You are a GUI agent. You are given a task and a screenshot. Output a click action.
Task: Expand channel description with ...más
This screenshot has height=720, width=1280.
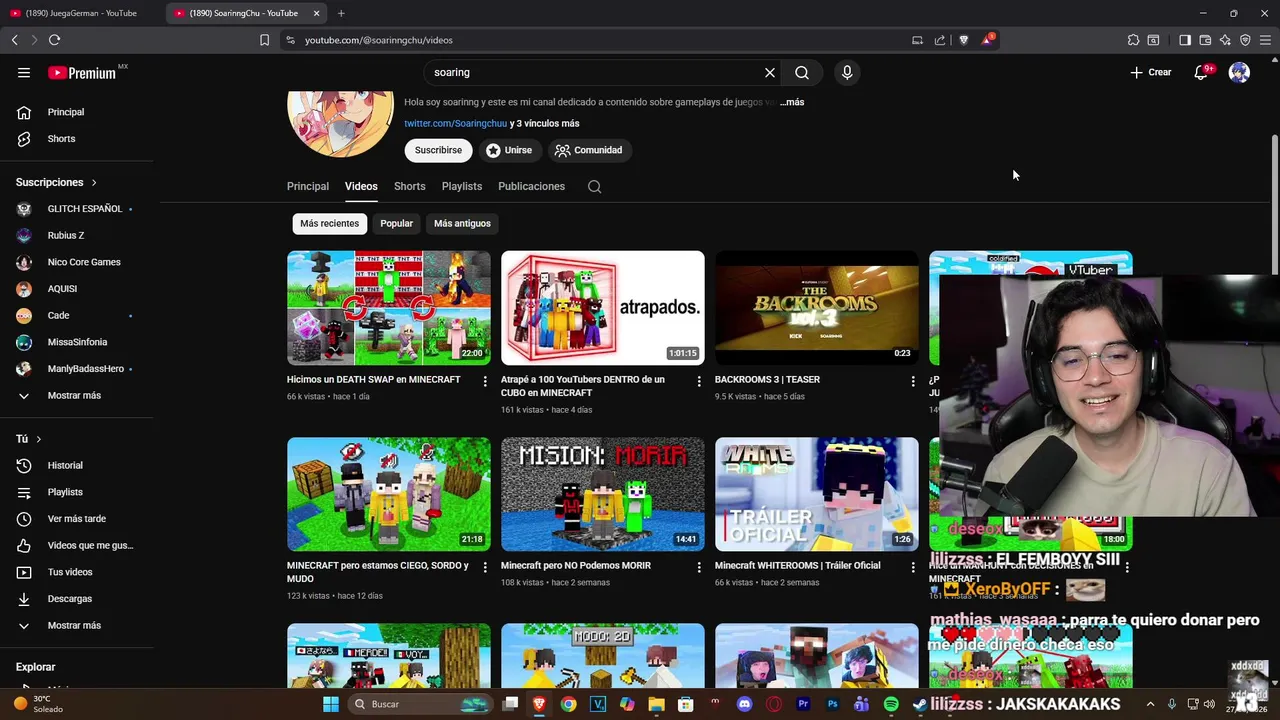click(x=792, y=102)
